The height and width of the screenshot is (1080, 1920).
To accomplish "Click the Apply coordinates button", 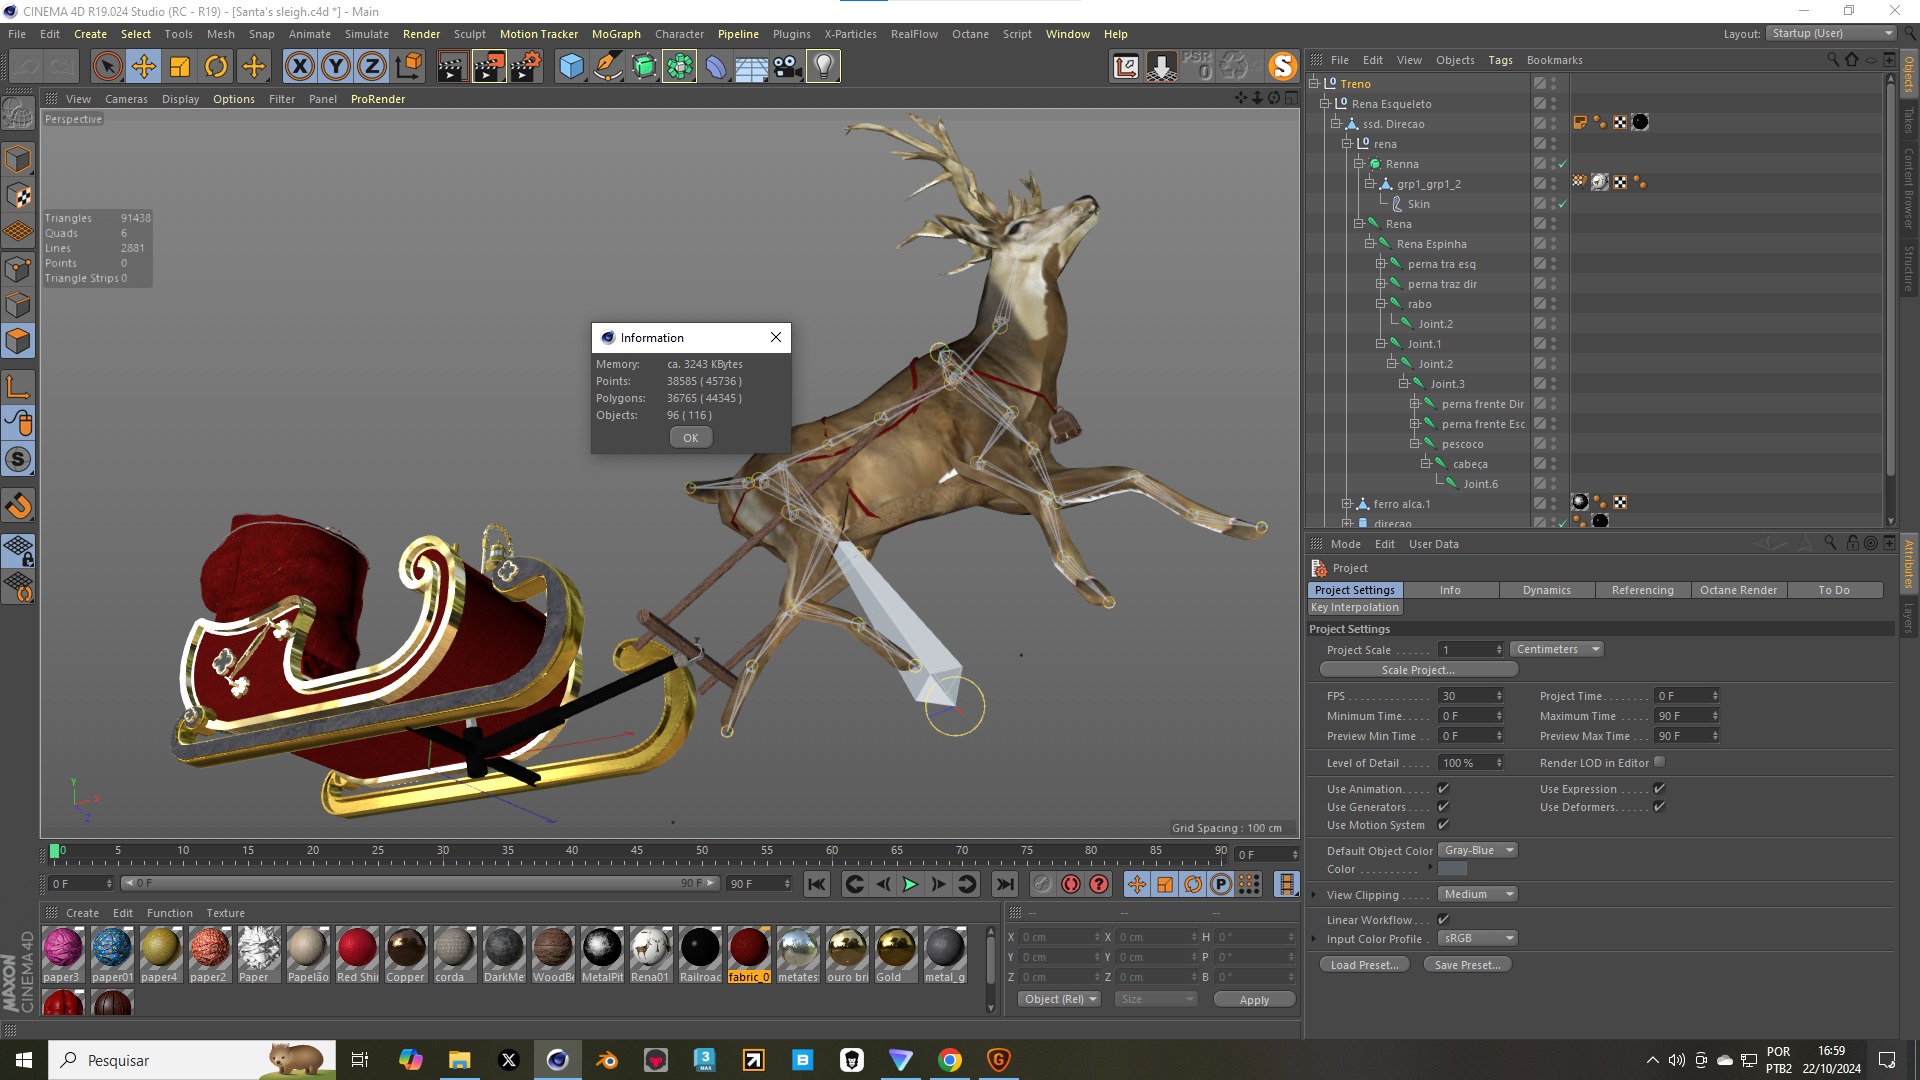I will pyautogui.click(x=1254, y=1000).
